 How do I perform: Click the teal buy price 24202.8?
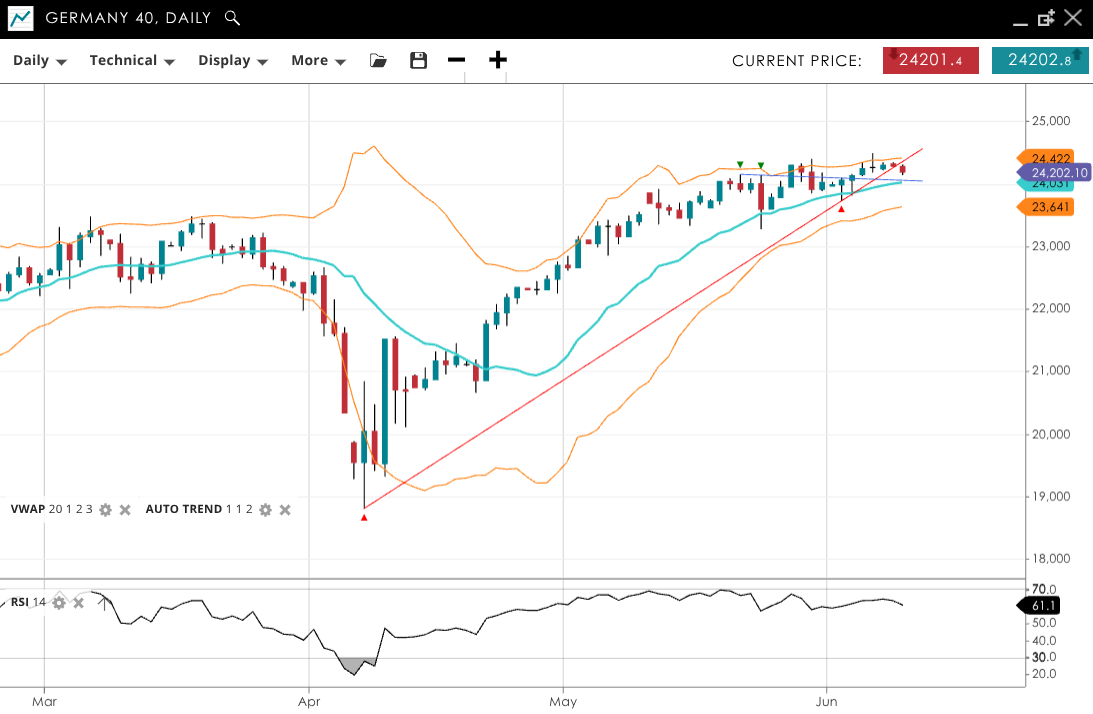1039,60
